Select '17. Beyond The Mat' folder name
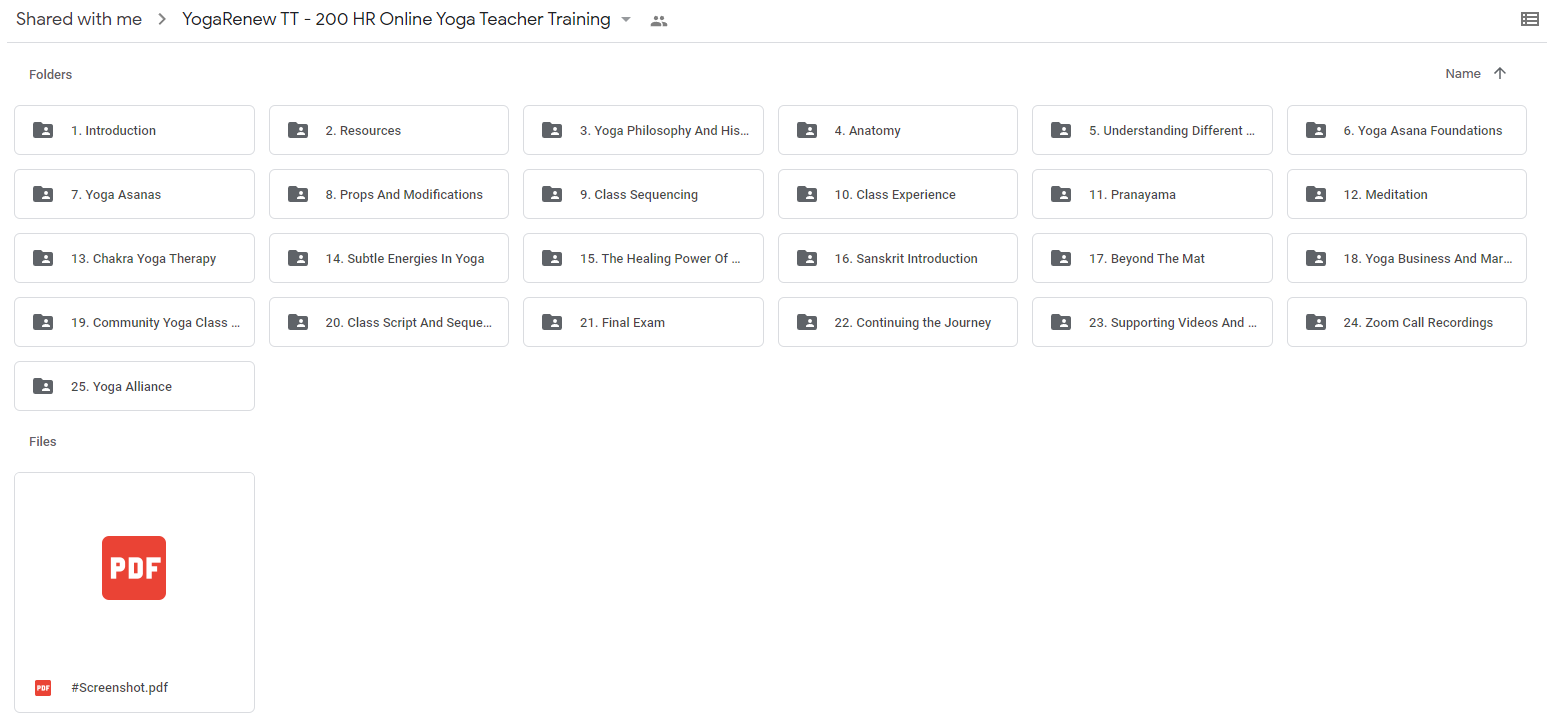Screen dimensions: 1547x723 pos(1147,259)
